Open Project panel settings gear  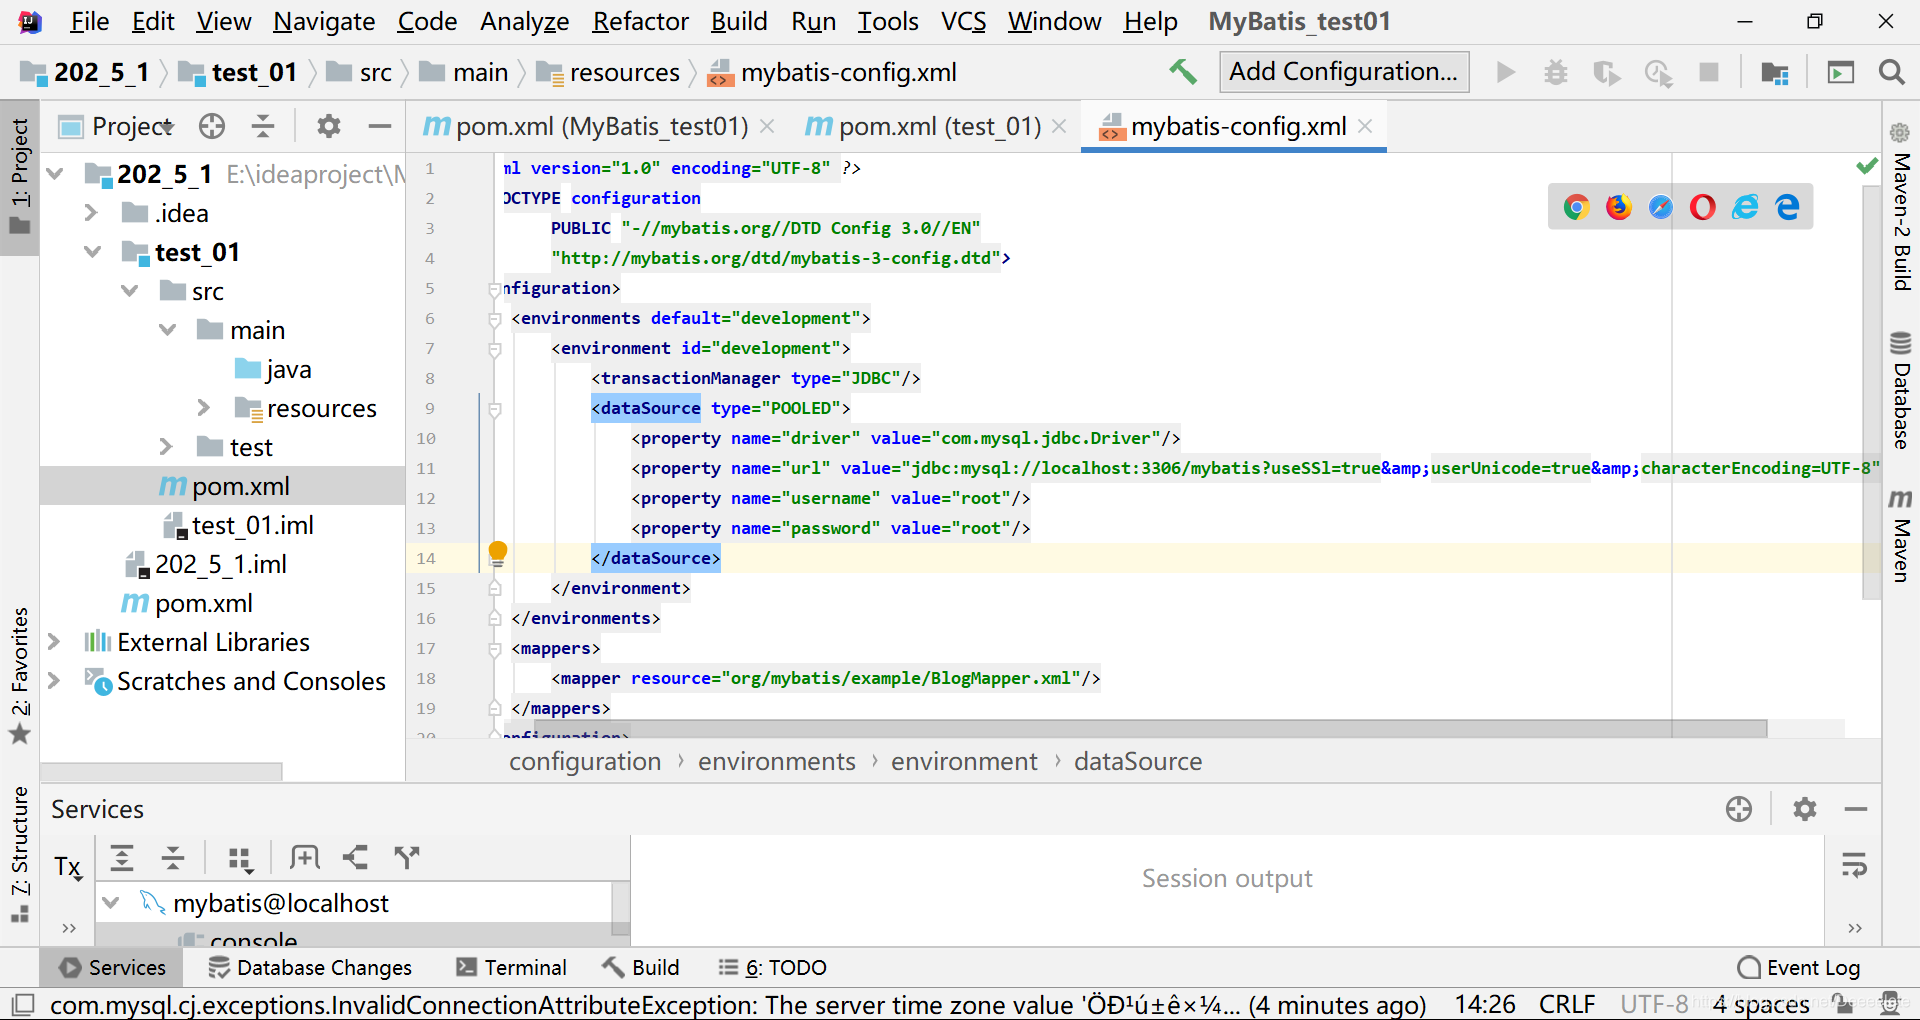[x=328, y=126]
